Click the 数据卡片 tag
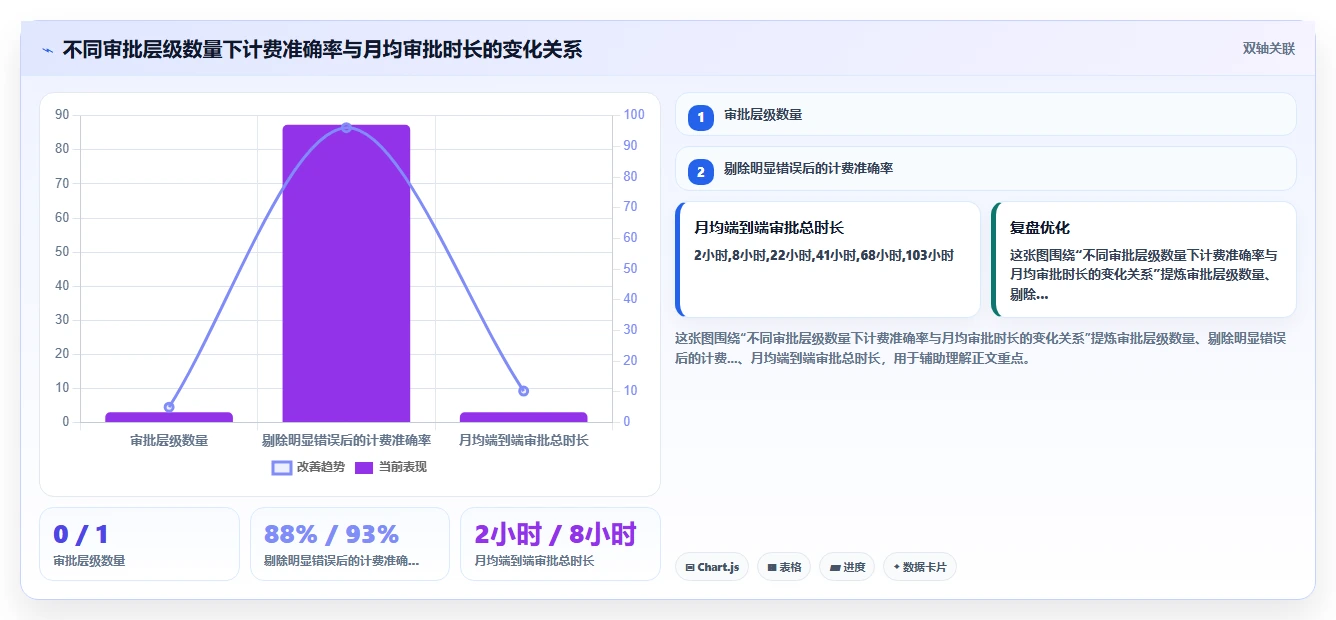This screenshot has height=620, width=1336. coord(920,567)
